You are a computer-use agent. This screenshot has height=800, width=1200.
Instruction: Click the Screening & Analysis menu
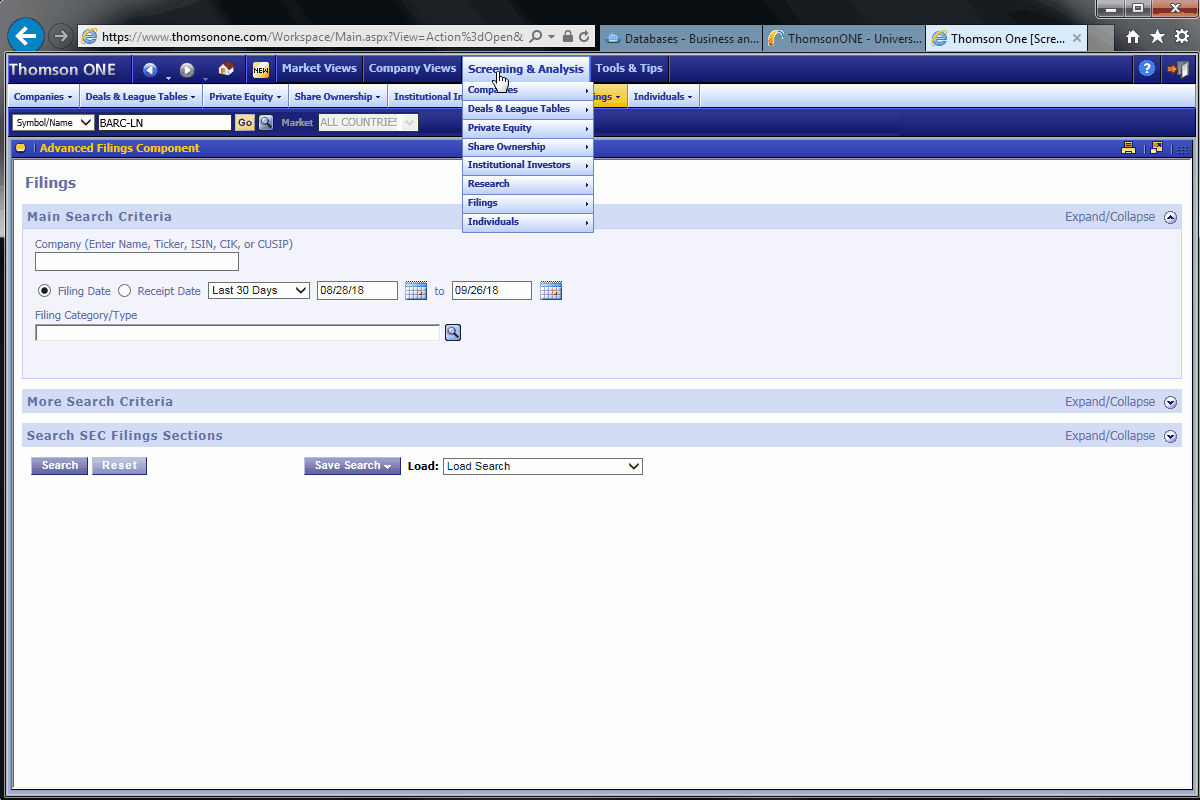pos(526,69)
